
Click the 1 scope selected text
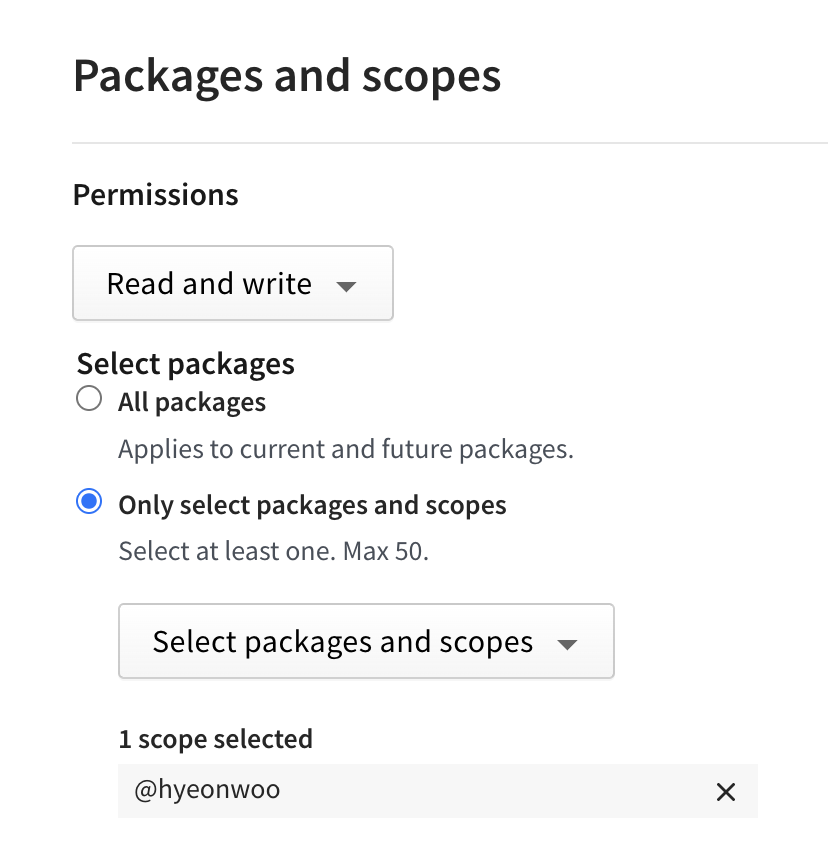pyautogui.click(x=215, y=739)
